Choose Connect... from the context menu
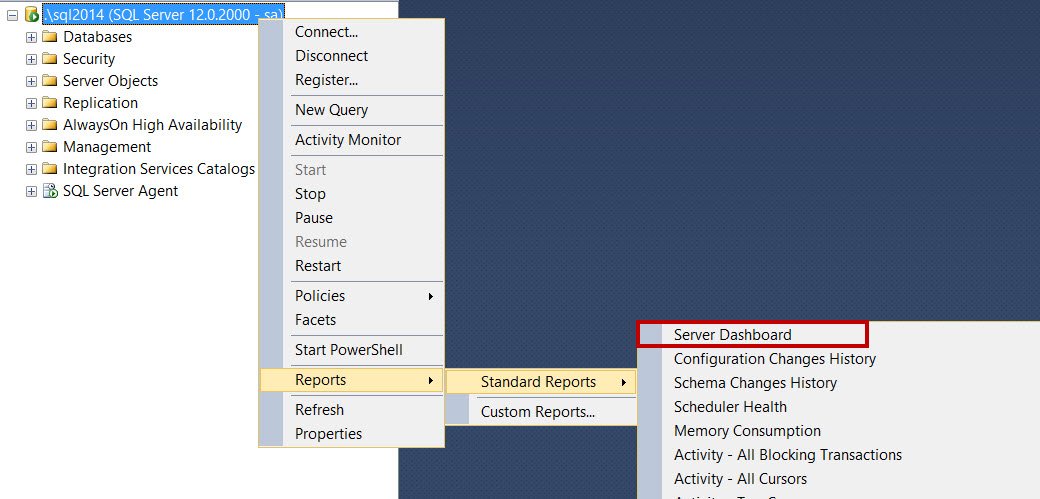1040x499 pixels. click(352, 32)
